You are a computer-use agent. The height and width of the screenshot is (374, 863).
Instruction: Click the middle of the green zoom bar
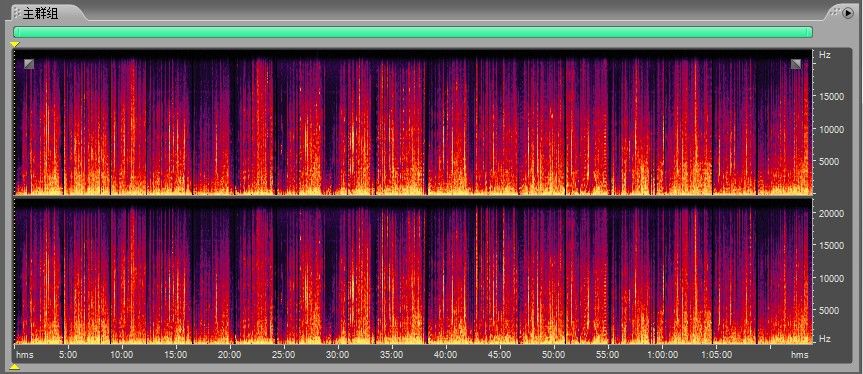pyautogui.click(x=413, y=32)
